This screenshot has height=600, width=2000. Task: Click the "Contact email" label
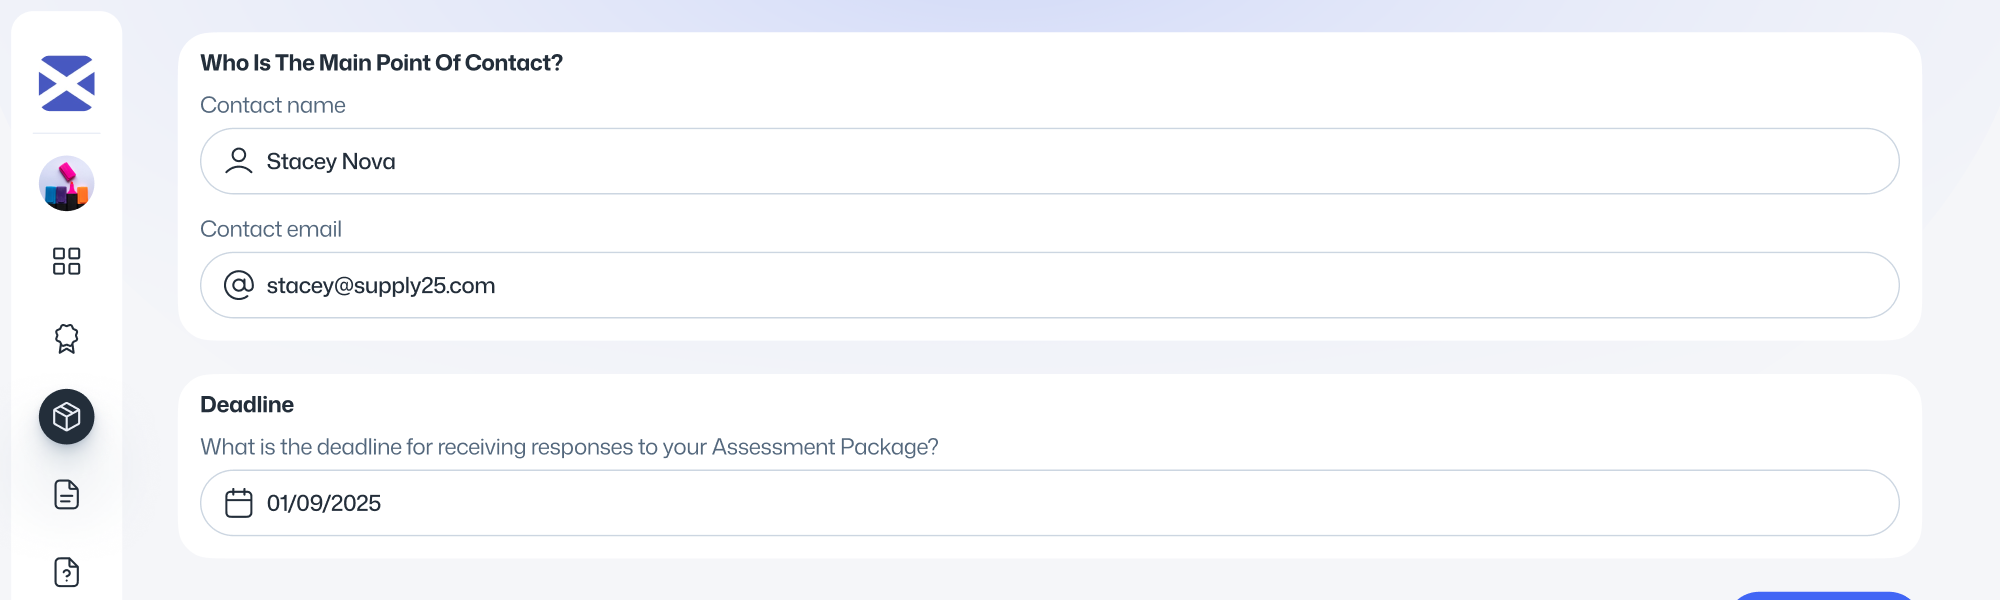click(x=271, y=229)
